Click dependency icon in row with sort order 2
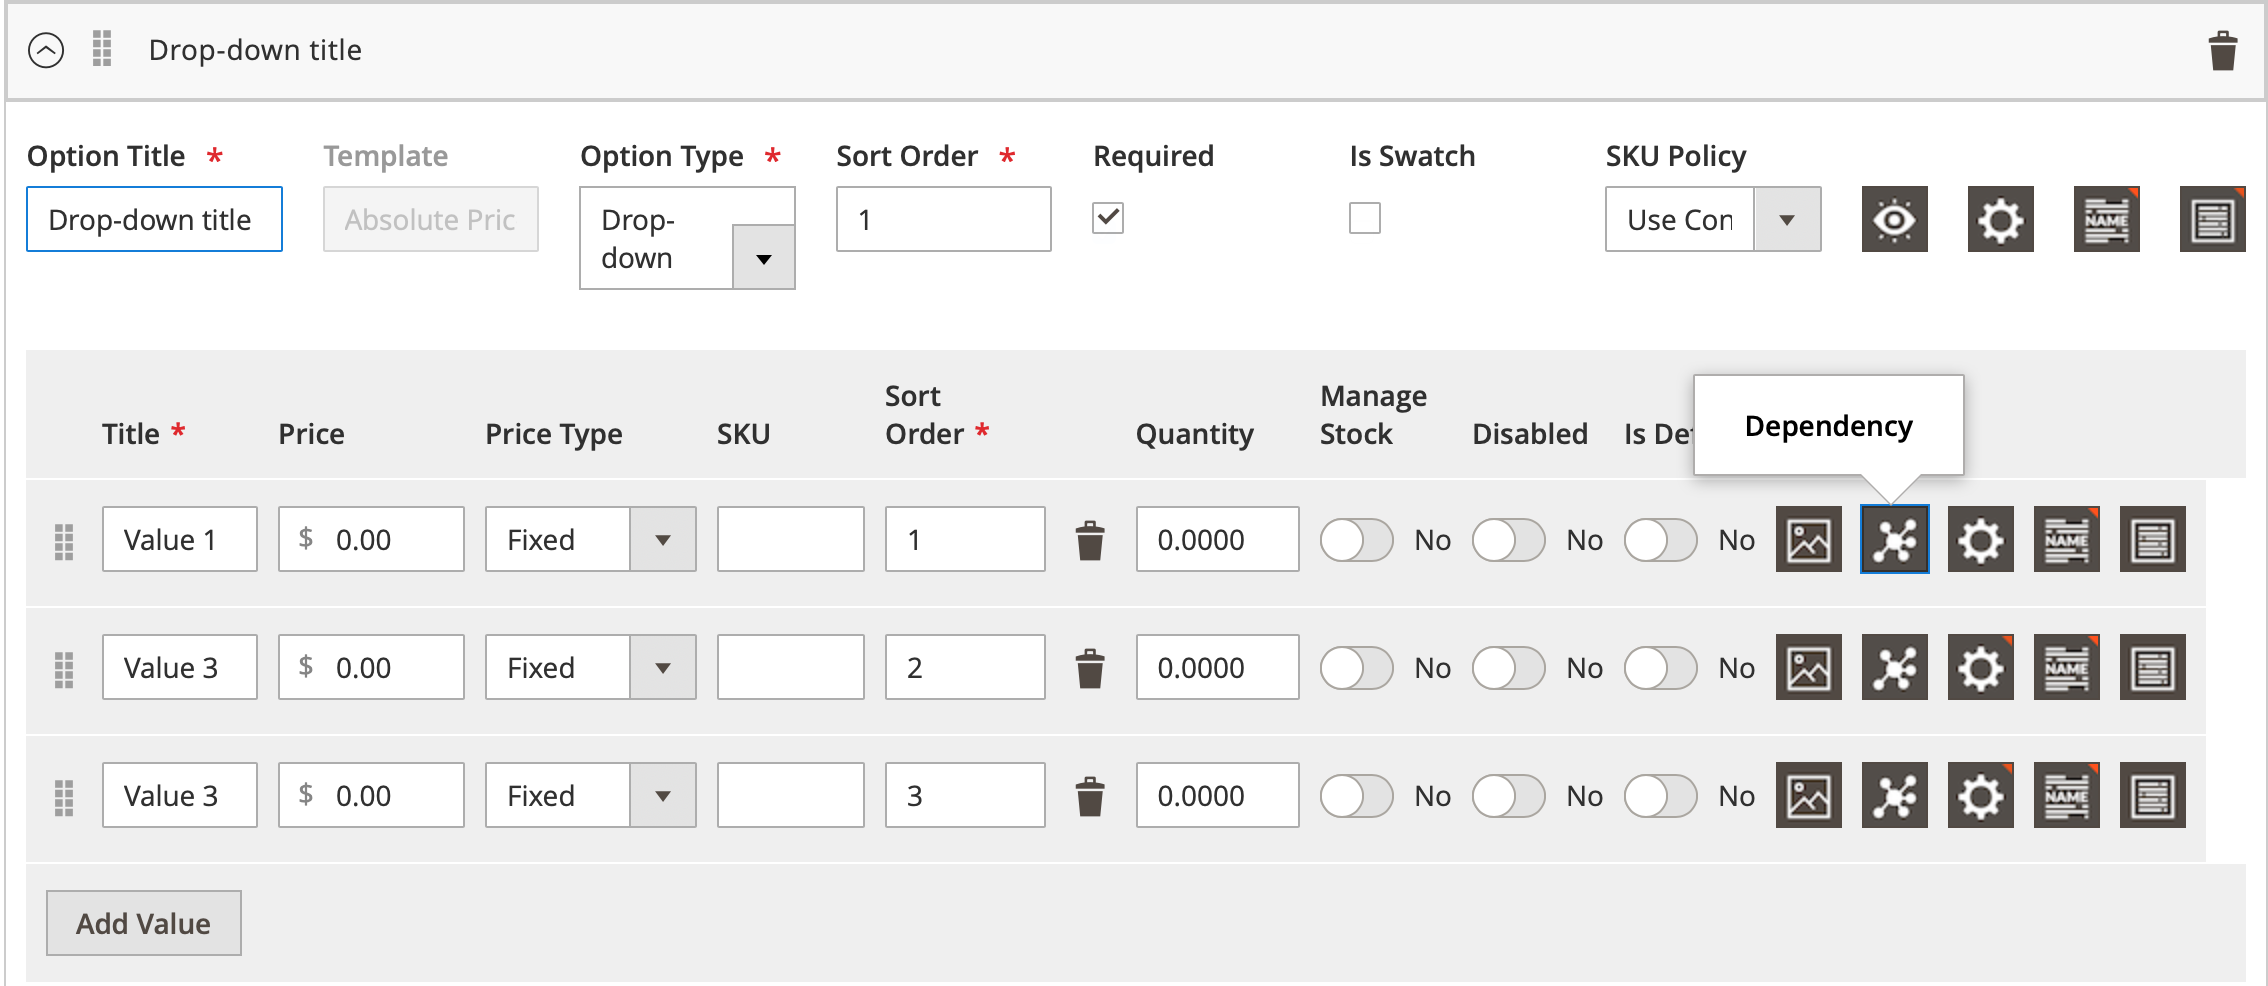 [x=1894, y=668]
